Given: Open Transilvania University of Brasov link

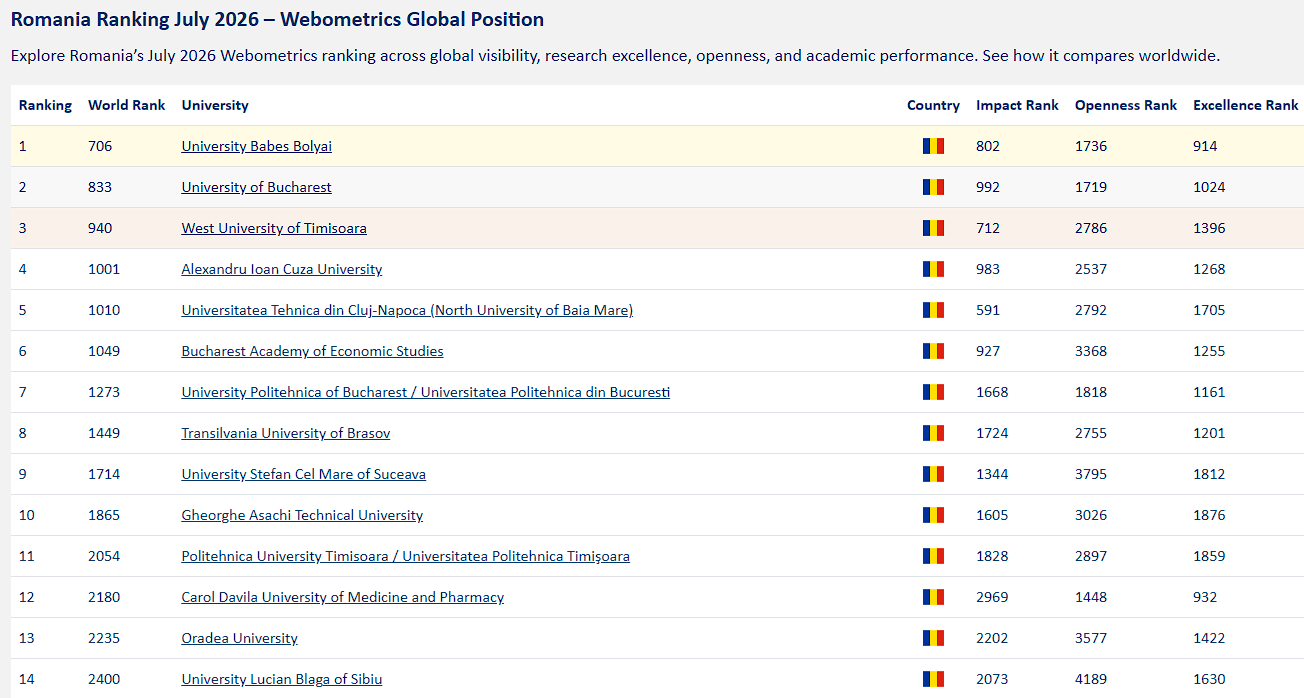Looking at the screenshot, I should tap(285, 433).
